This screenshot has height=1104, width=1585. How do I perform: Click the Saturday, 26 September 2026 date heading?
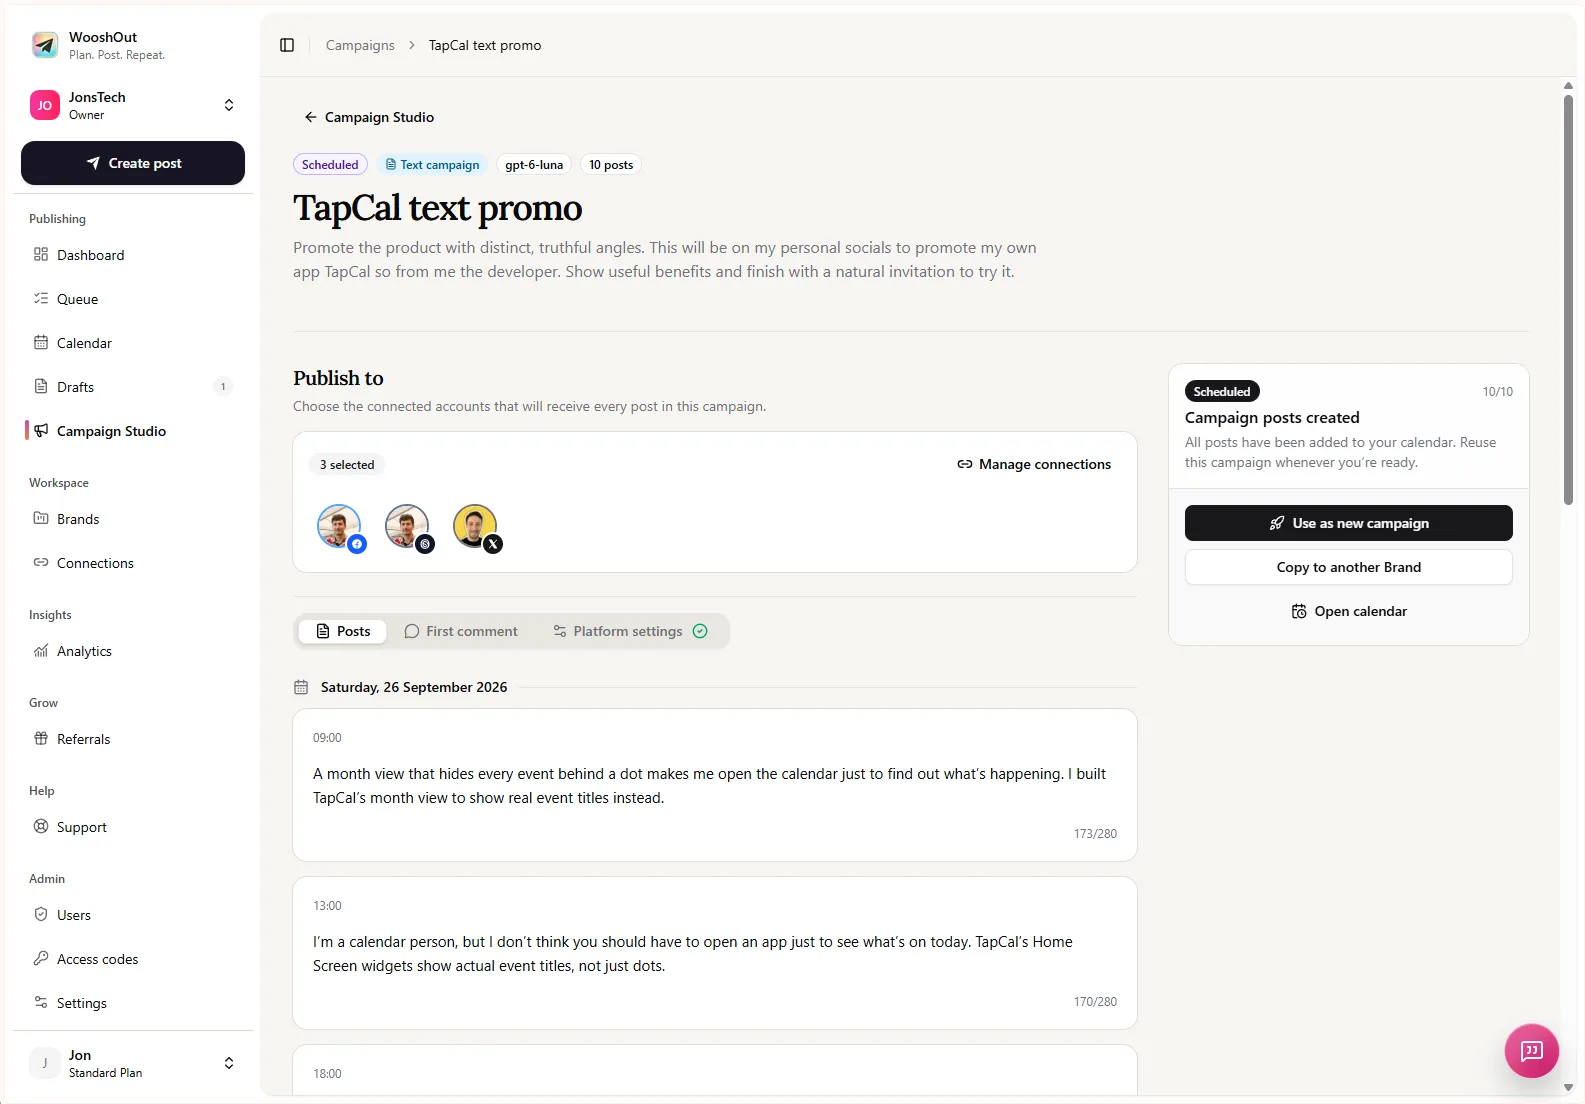tap(414, 687)
